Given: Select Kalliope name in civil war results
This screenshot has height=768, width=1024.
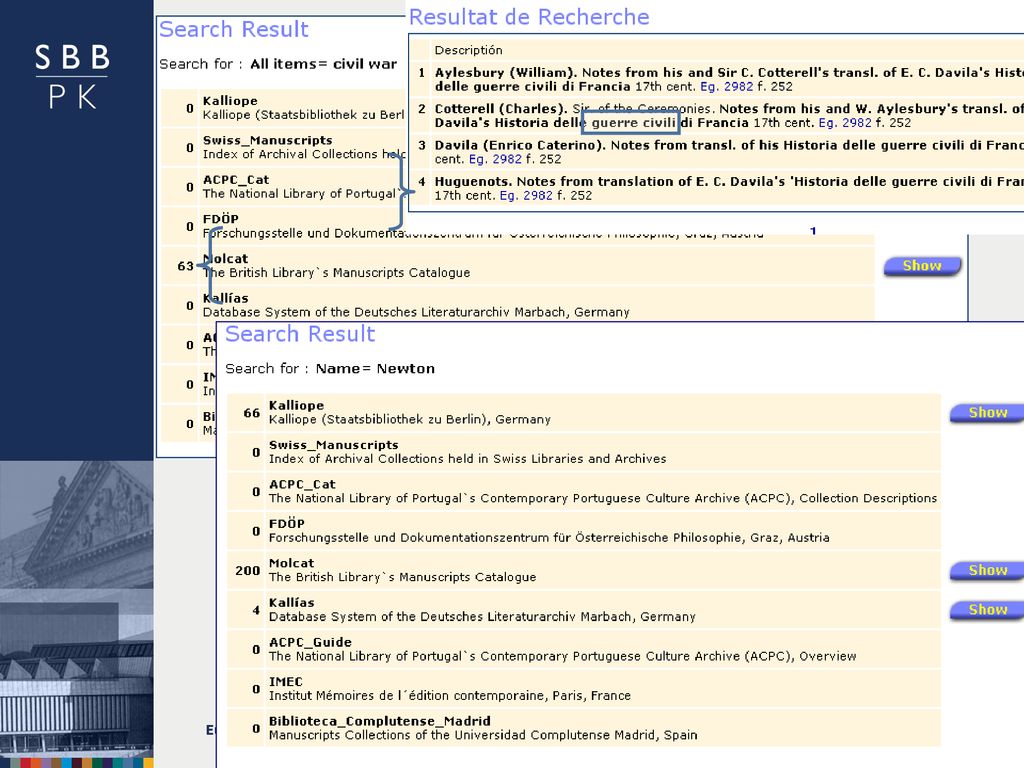Looking at the screenshot, I should coord(230,101).
